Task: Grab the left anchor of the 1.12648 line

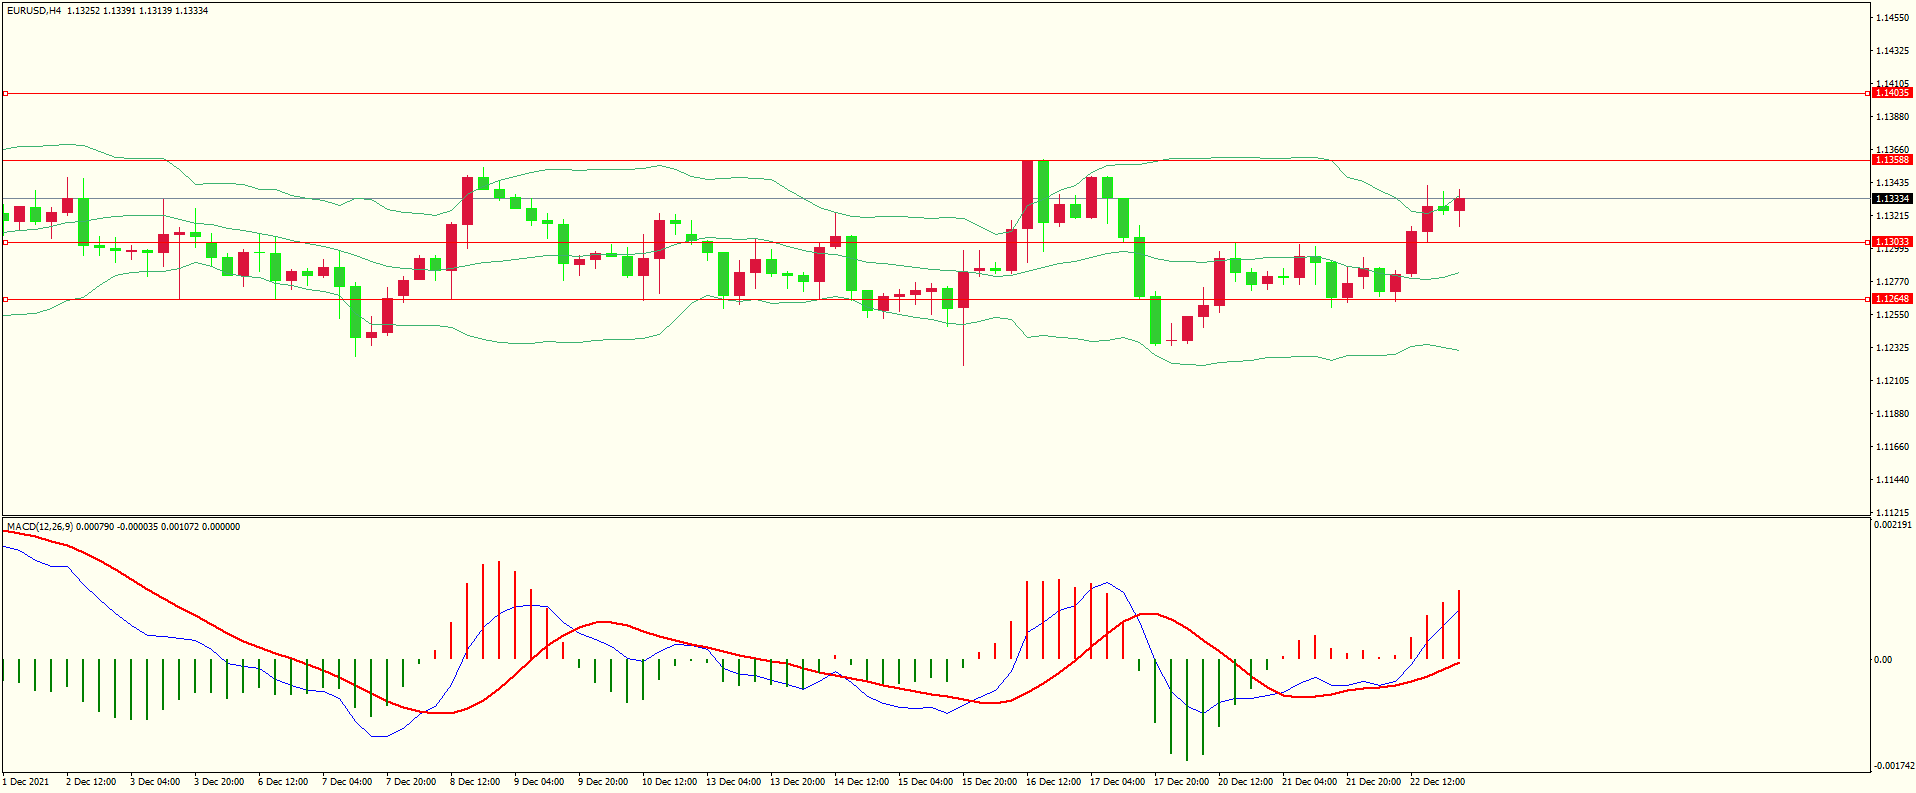Action: pos(5,299)
